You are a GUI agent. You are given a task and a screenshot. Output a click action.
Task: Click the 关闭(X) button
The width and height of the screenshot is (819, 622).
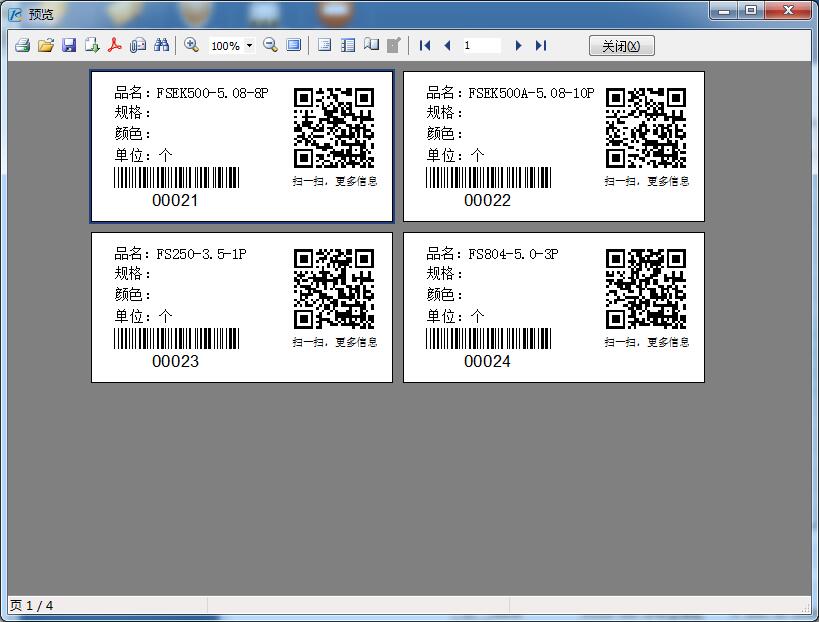click(622, 46)
